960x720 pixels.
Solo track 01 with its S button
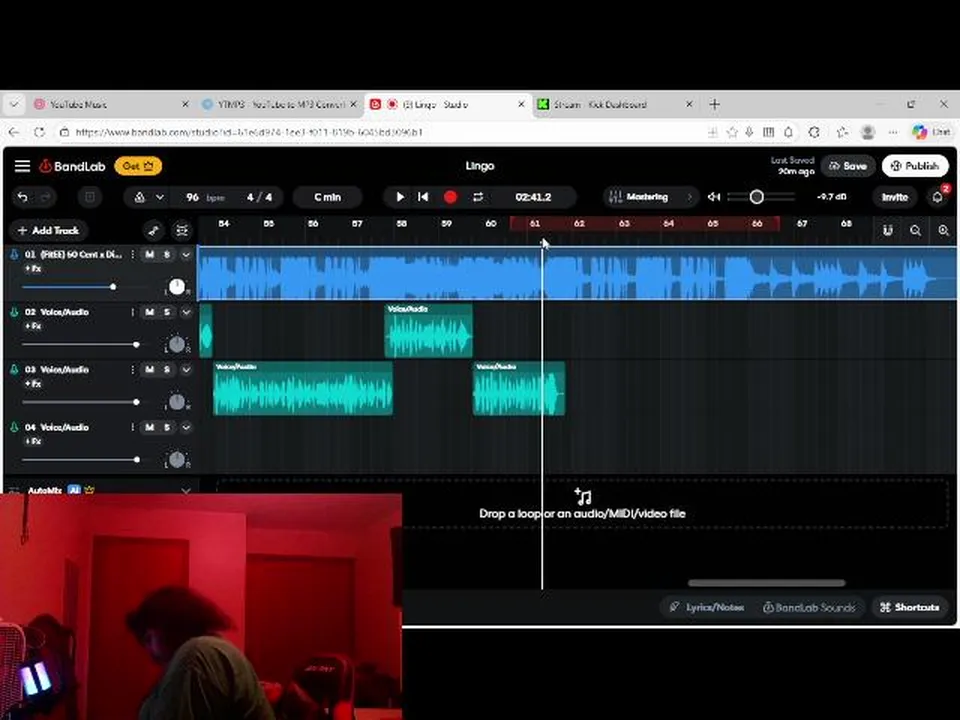coord(167,255)
